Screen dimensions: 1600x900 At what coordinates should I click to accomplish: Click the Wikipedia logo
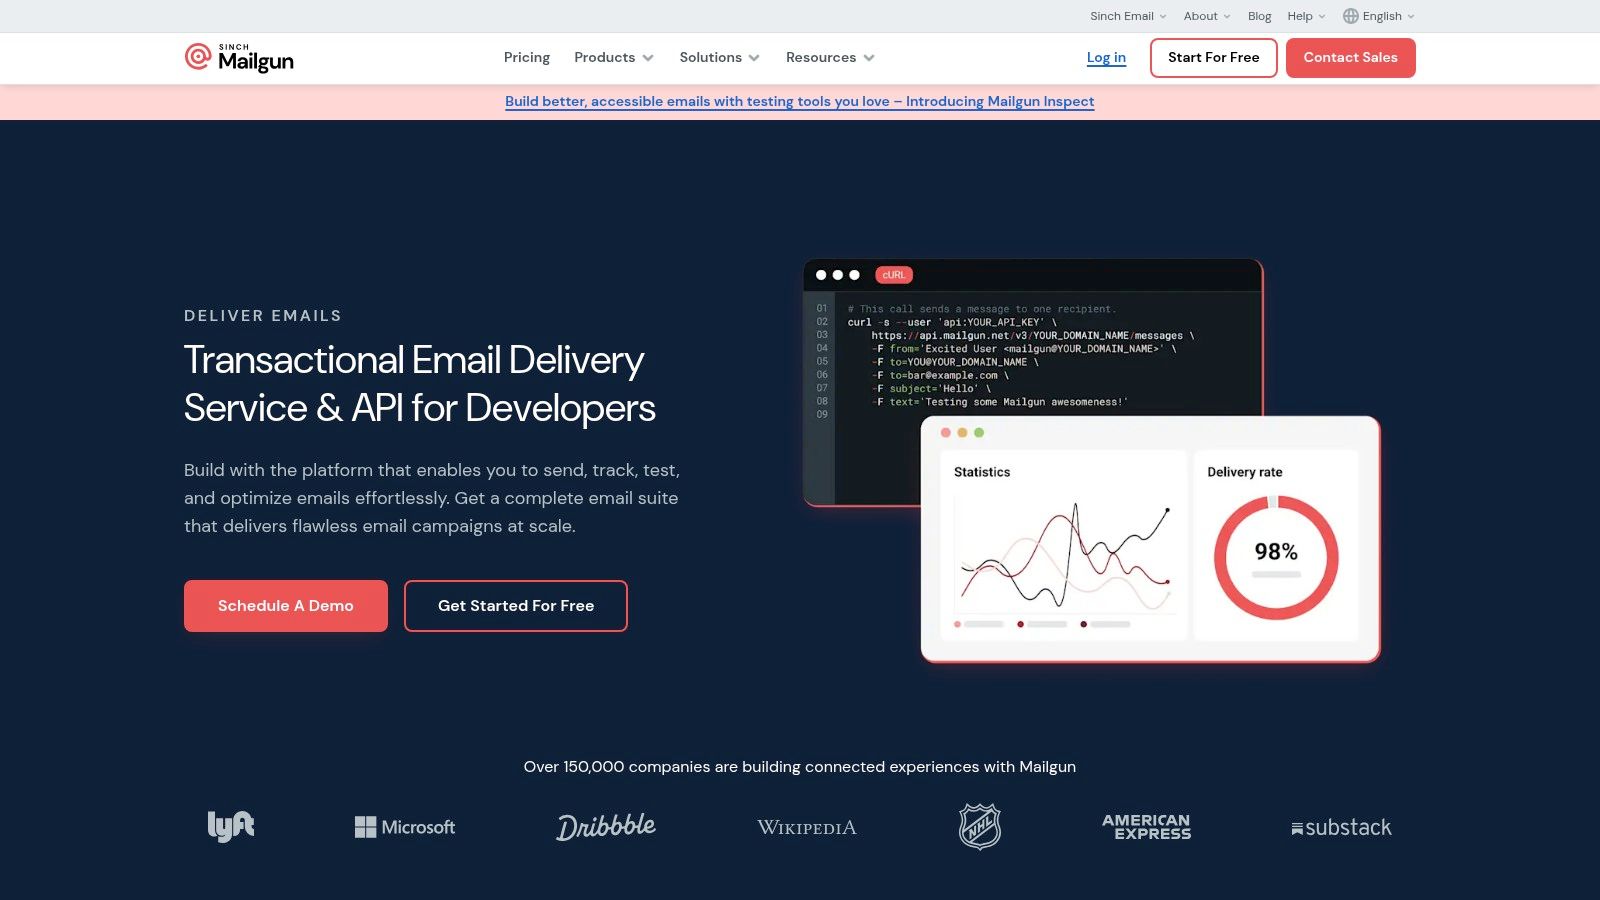pos(807,828)
